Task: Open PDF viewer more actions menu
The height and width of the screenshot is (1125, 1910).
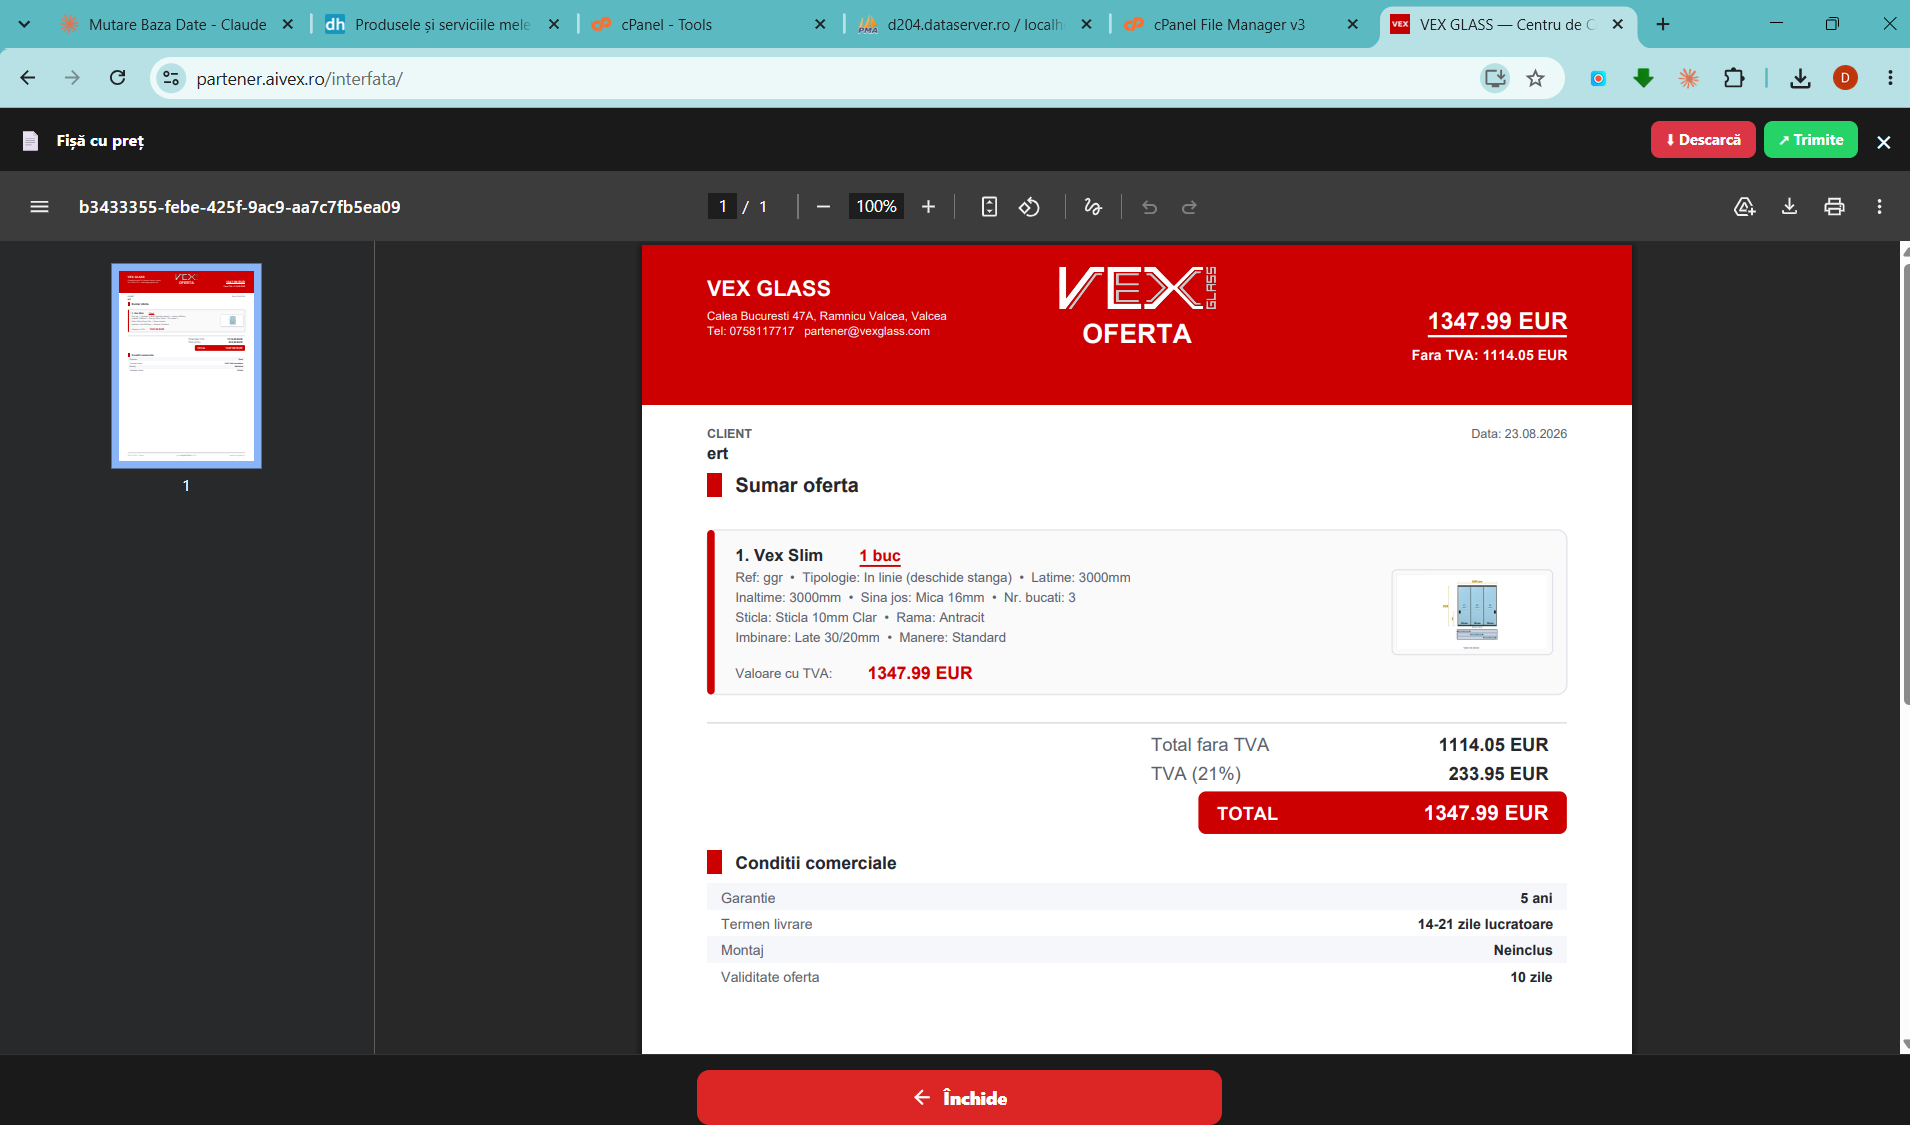Action: point(1879,207)
